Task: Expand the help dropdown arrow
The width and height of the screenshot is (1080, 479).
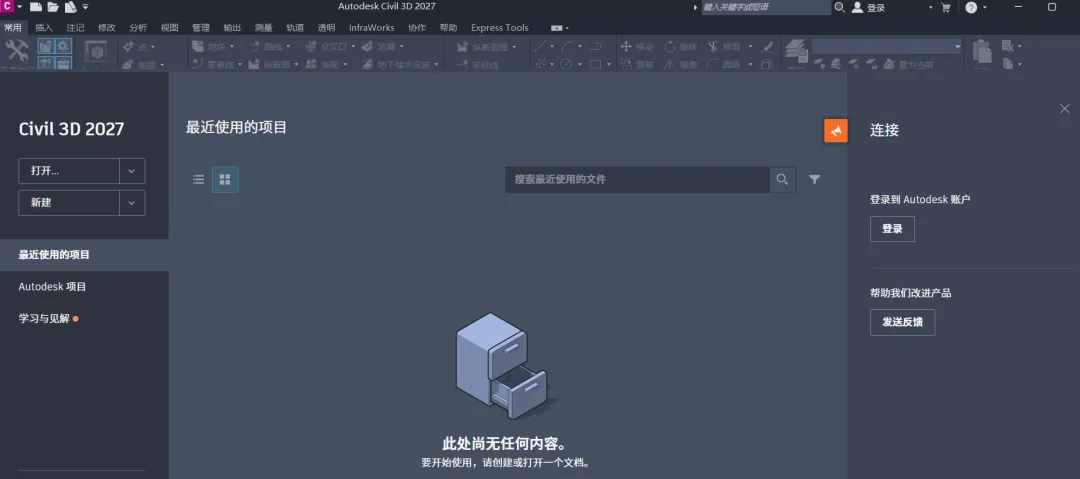Action: point(985,8)
